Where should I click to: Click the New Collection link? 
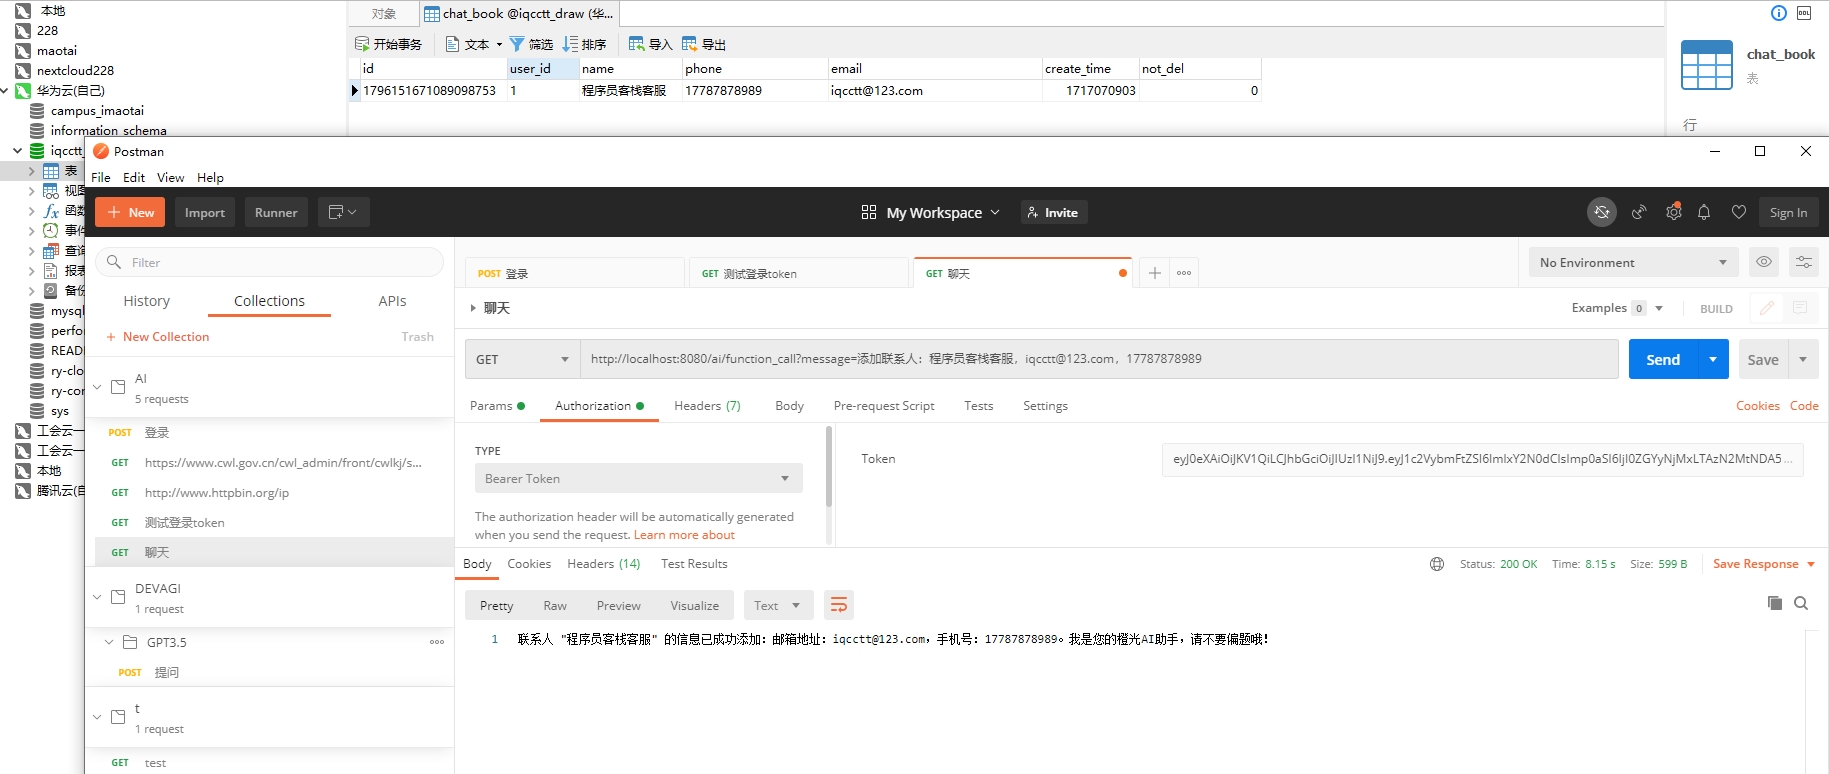[x=158, y=337]
